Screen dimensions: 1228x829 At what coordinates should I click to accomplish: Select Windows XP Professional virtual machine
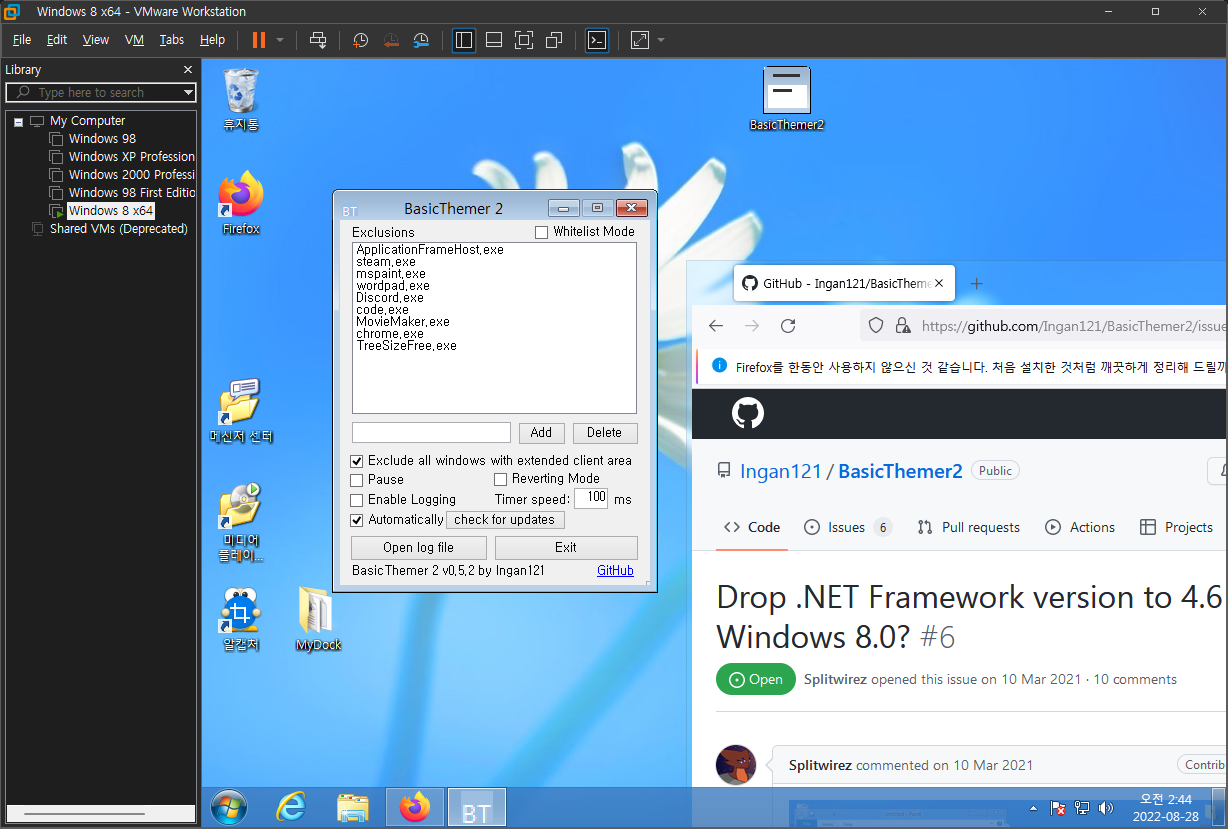[131, 157]
